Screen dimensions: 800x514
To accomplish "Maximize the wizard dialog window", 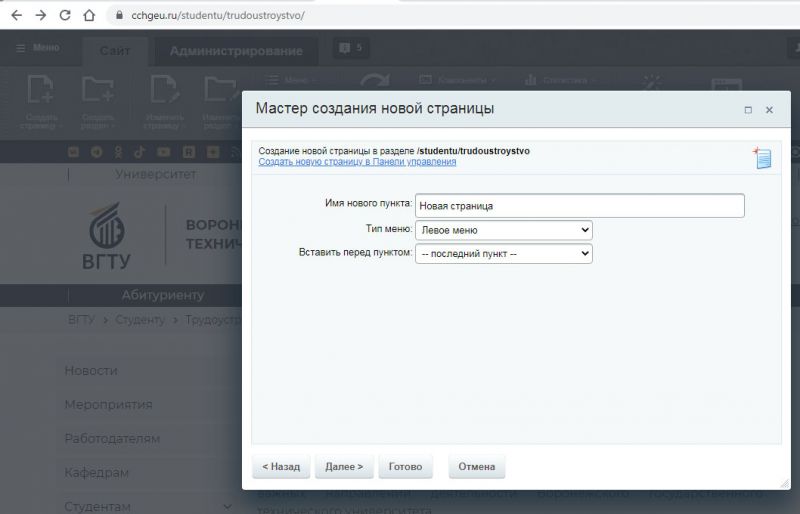I will pyautogui.click(x=748, y=110).
